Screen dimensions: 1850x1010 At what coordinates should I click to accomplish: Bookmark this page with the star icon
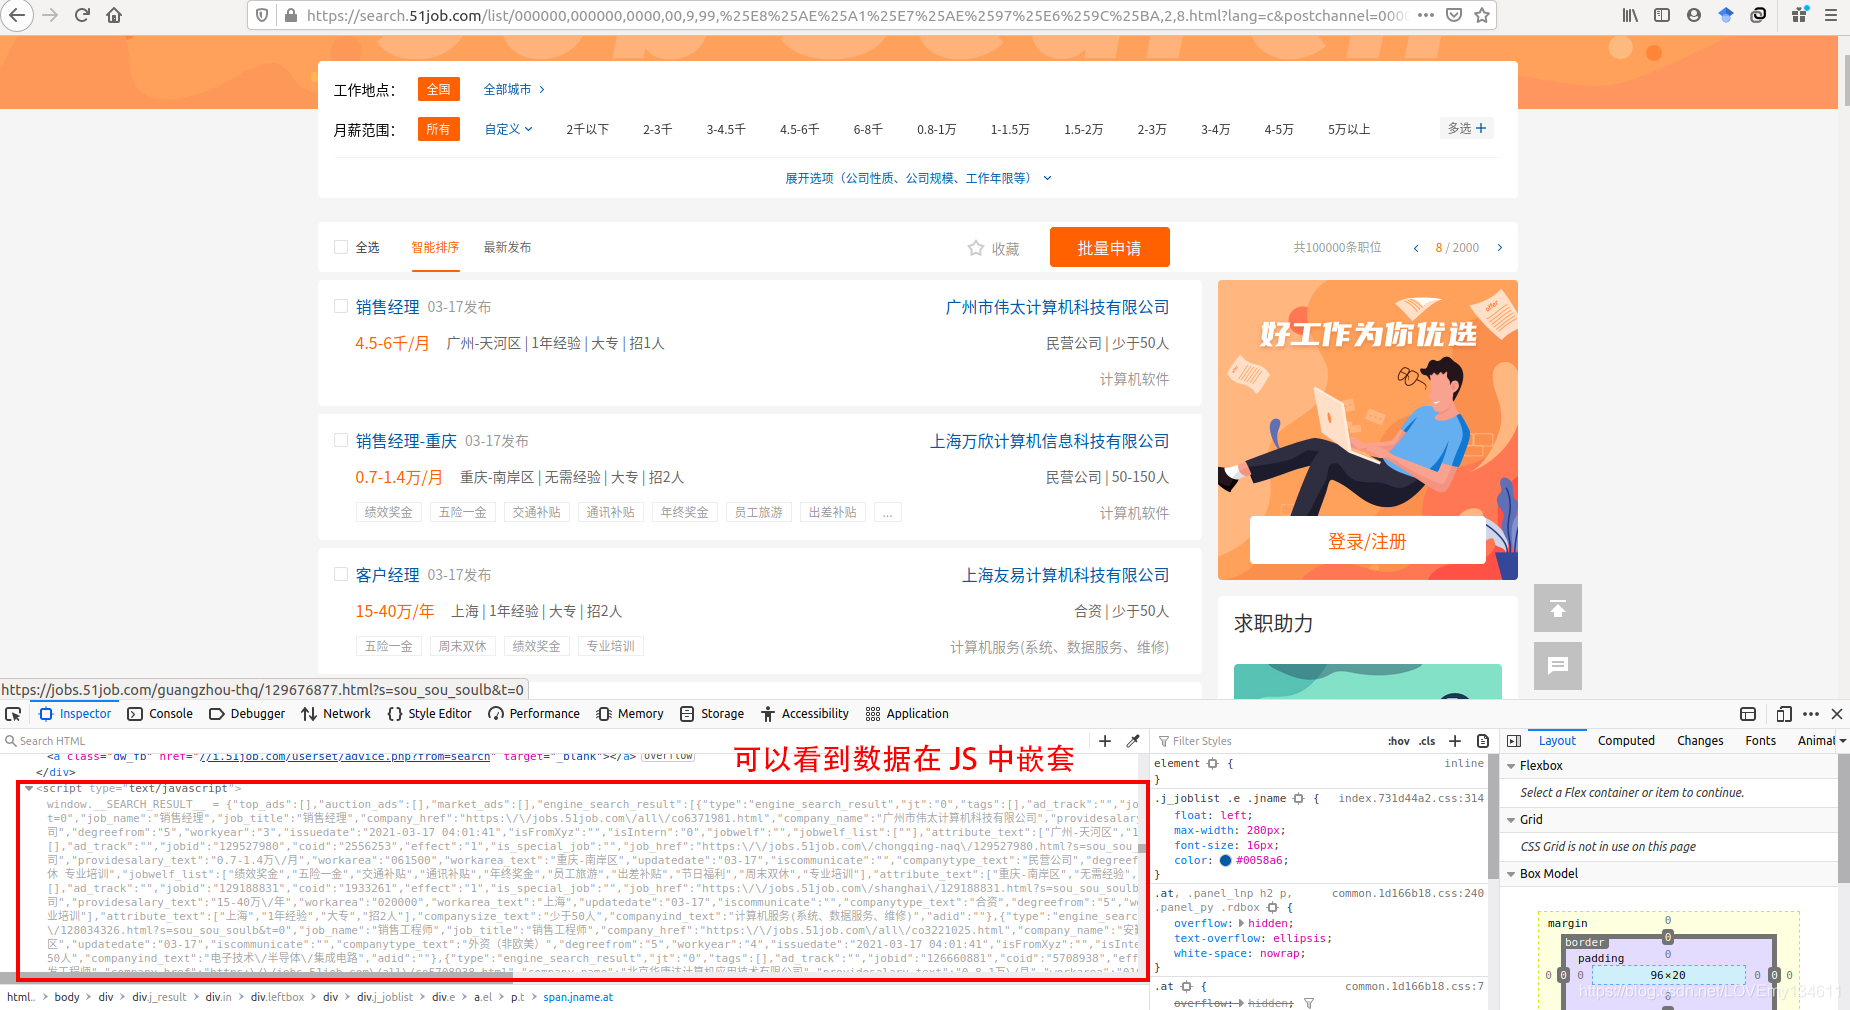point(1483,15)
